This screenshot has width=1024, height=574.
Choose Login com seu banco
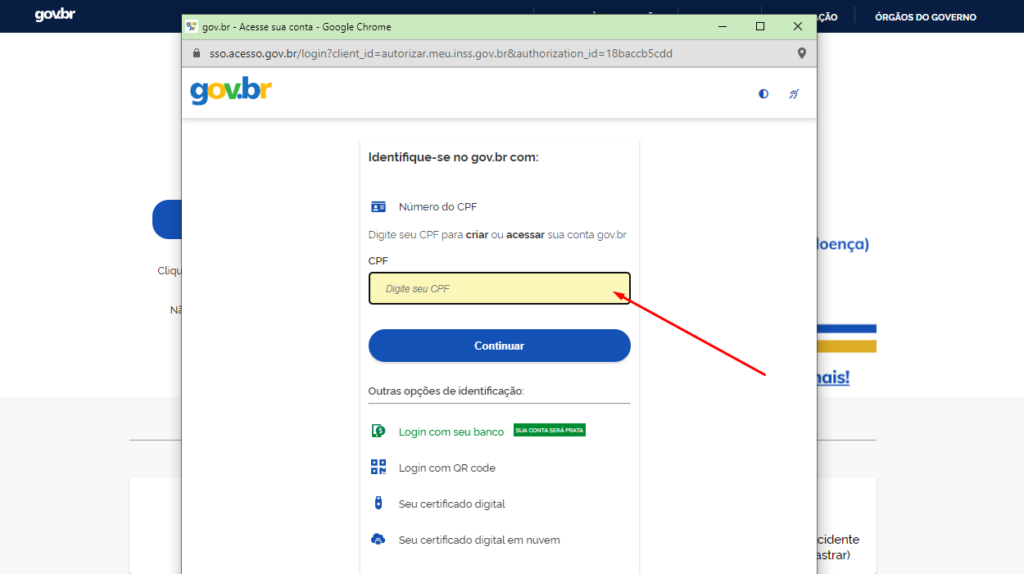pyautogui.click(x=451, y=432)
